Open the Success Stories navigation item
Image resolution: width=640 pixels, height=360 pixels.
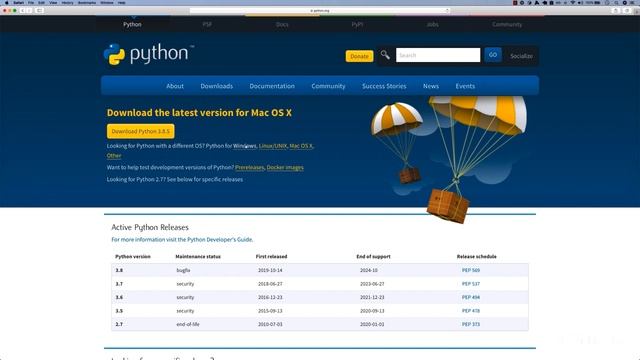(384, 86)
